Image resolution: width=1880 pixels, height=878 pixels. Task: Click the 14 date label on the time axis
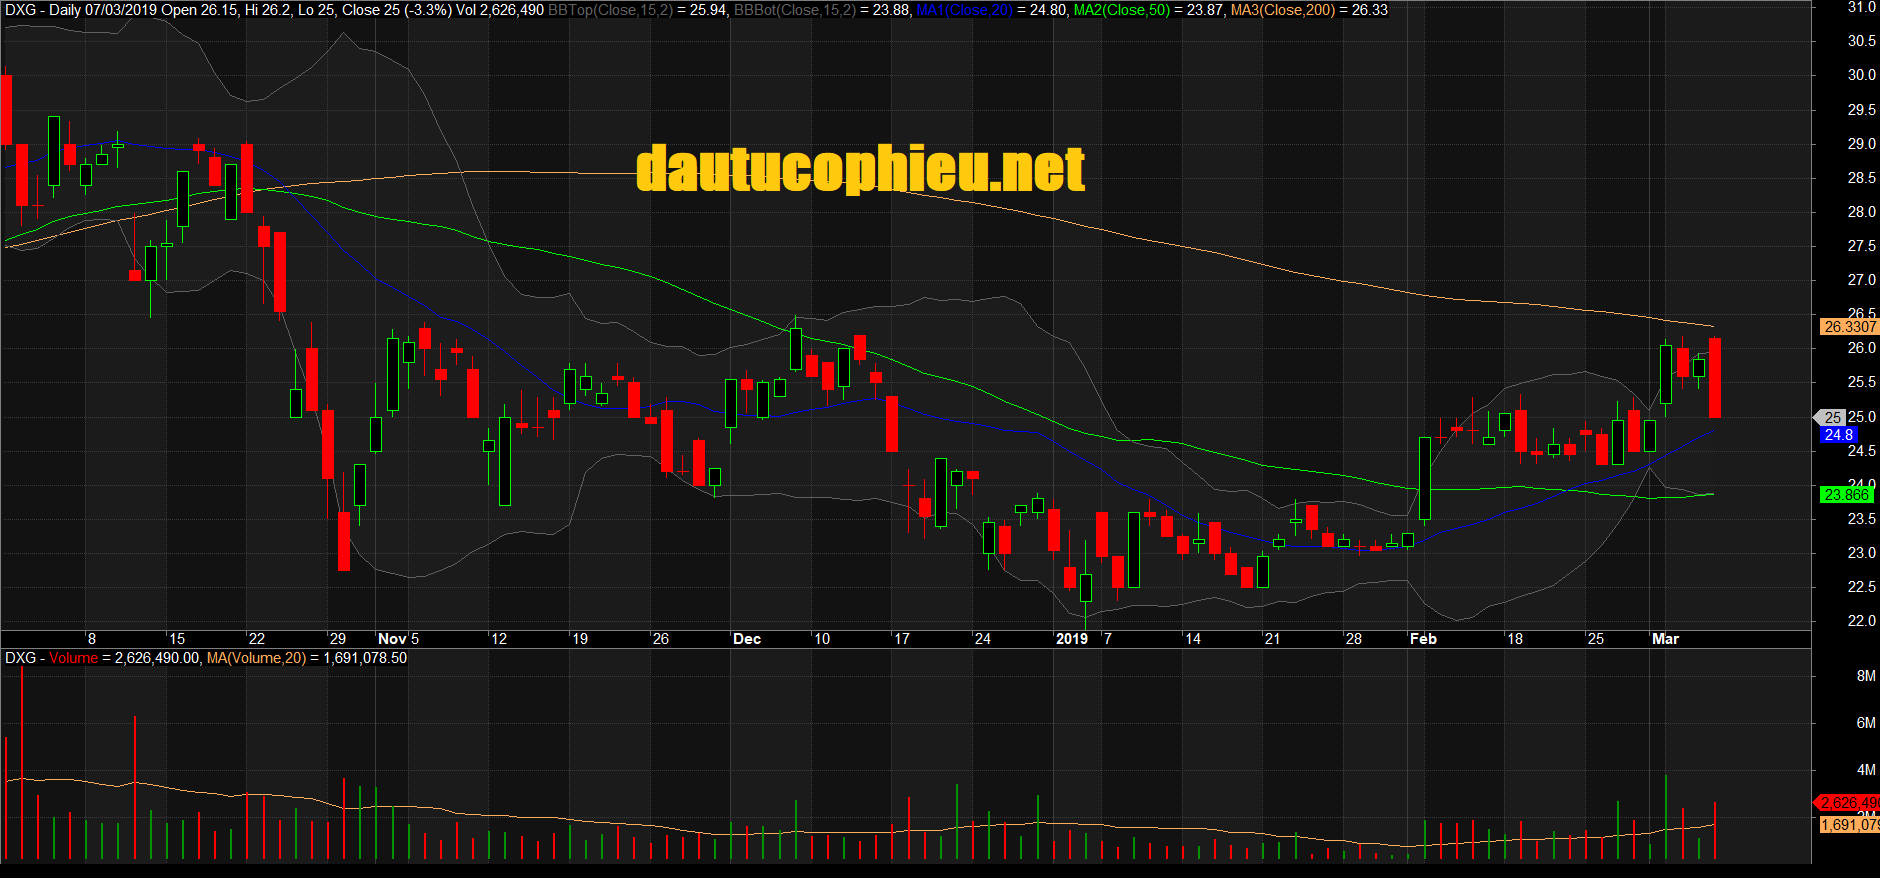[1193, 639]
